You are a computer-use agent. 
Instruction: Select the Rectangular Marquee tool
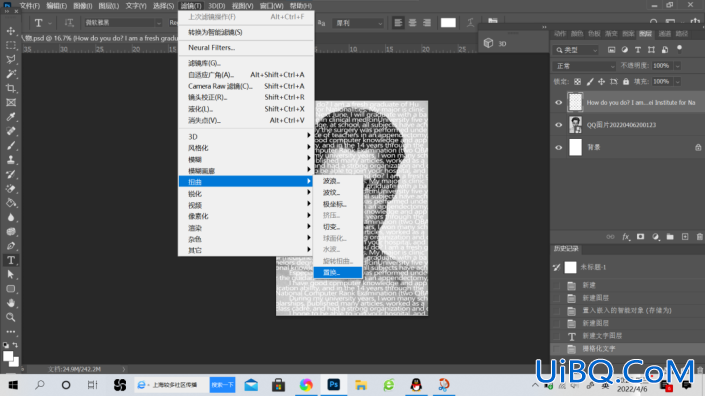[11, 45]
